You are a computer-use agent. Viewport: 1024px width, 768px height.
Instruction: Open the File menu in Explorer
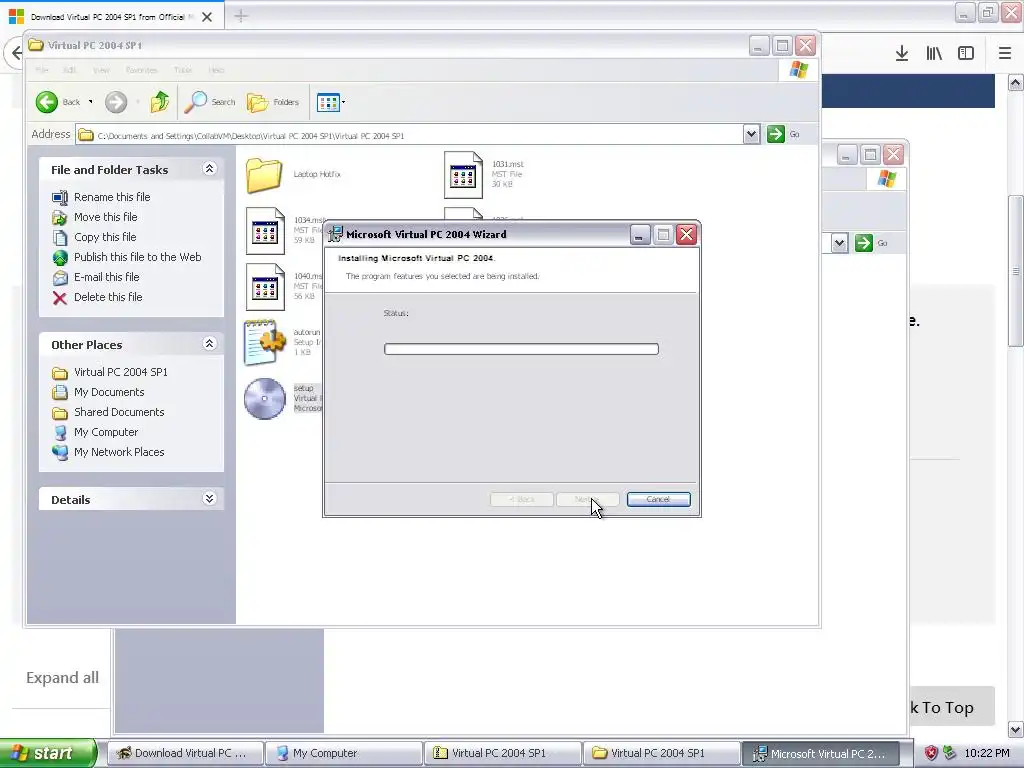tap(42, 70)
